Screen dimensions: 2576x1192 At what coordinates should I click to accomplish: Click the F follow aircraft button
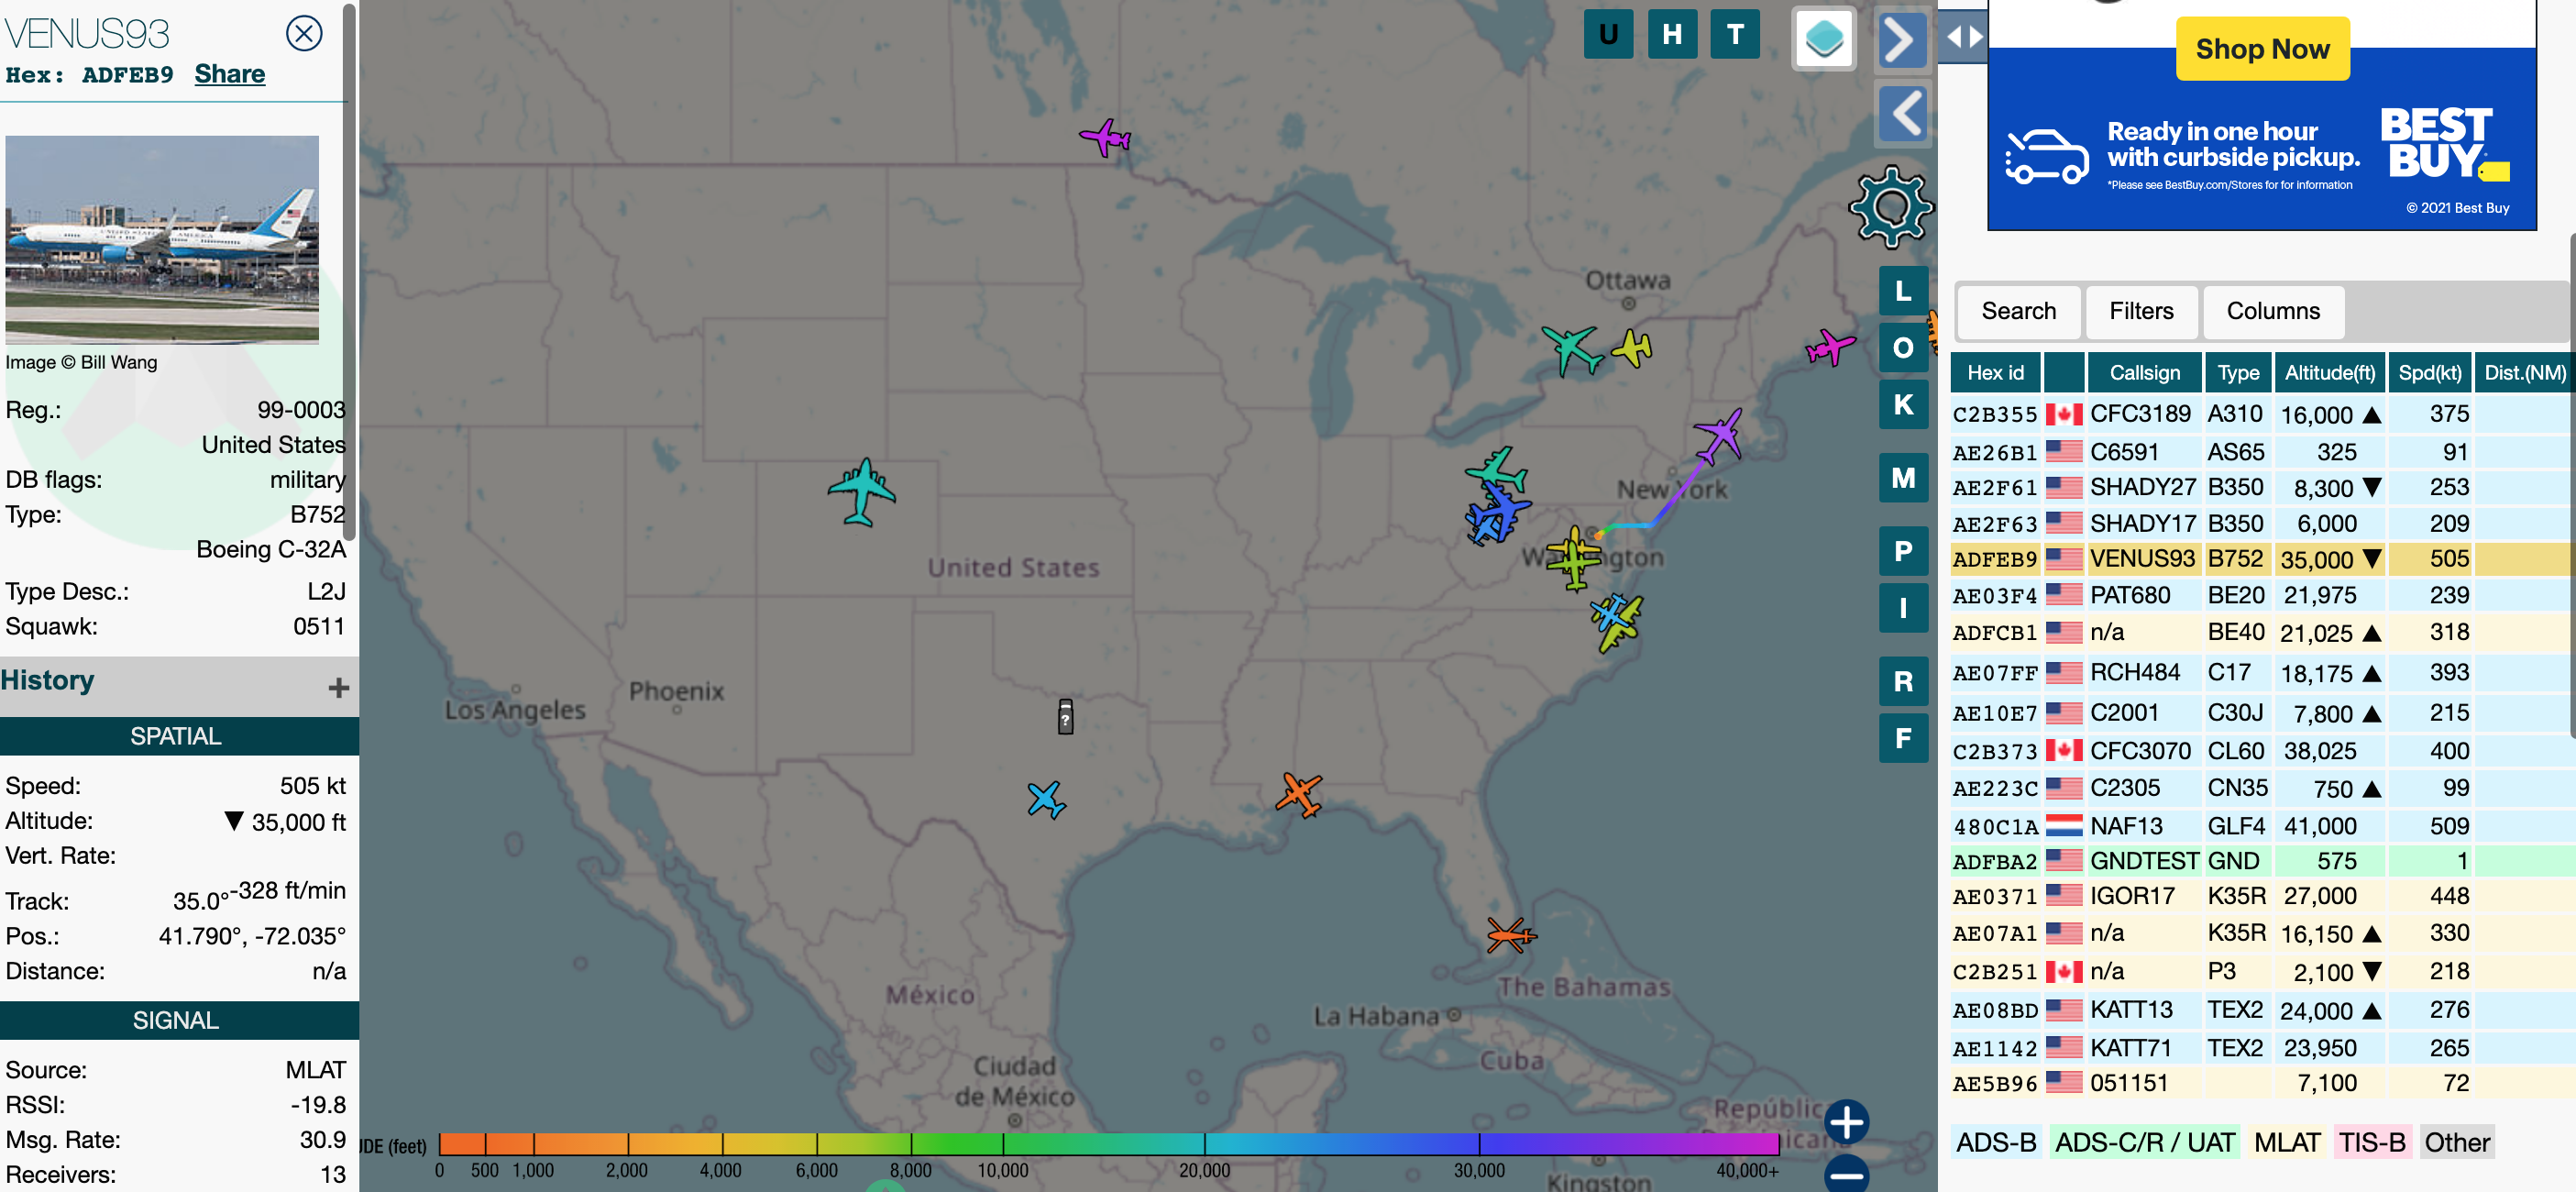point(1903,738)
